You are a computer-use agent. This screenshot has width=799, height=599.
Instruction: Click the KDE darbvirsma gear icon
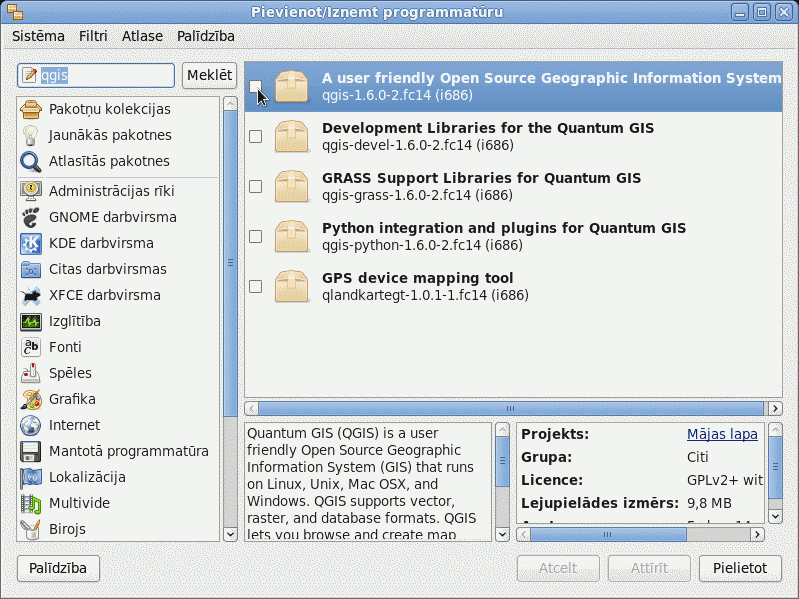coord(31,243)
